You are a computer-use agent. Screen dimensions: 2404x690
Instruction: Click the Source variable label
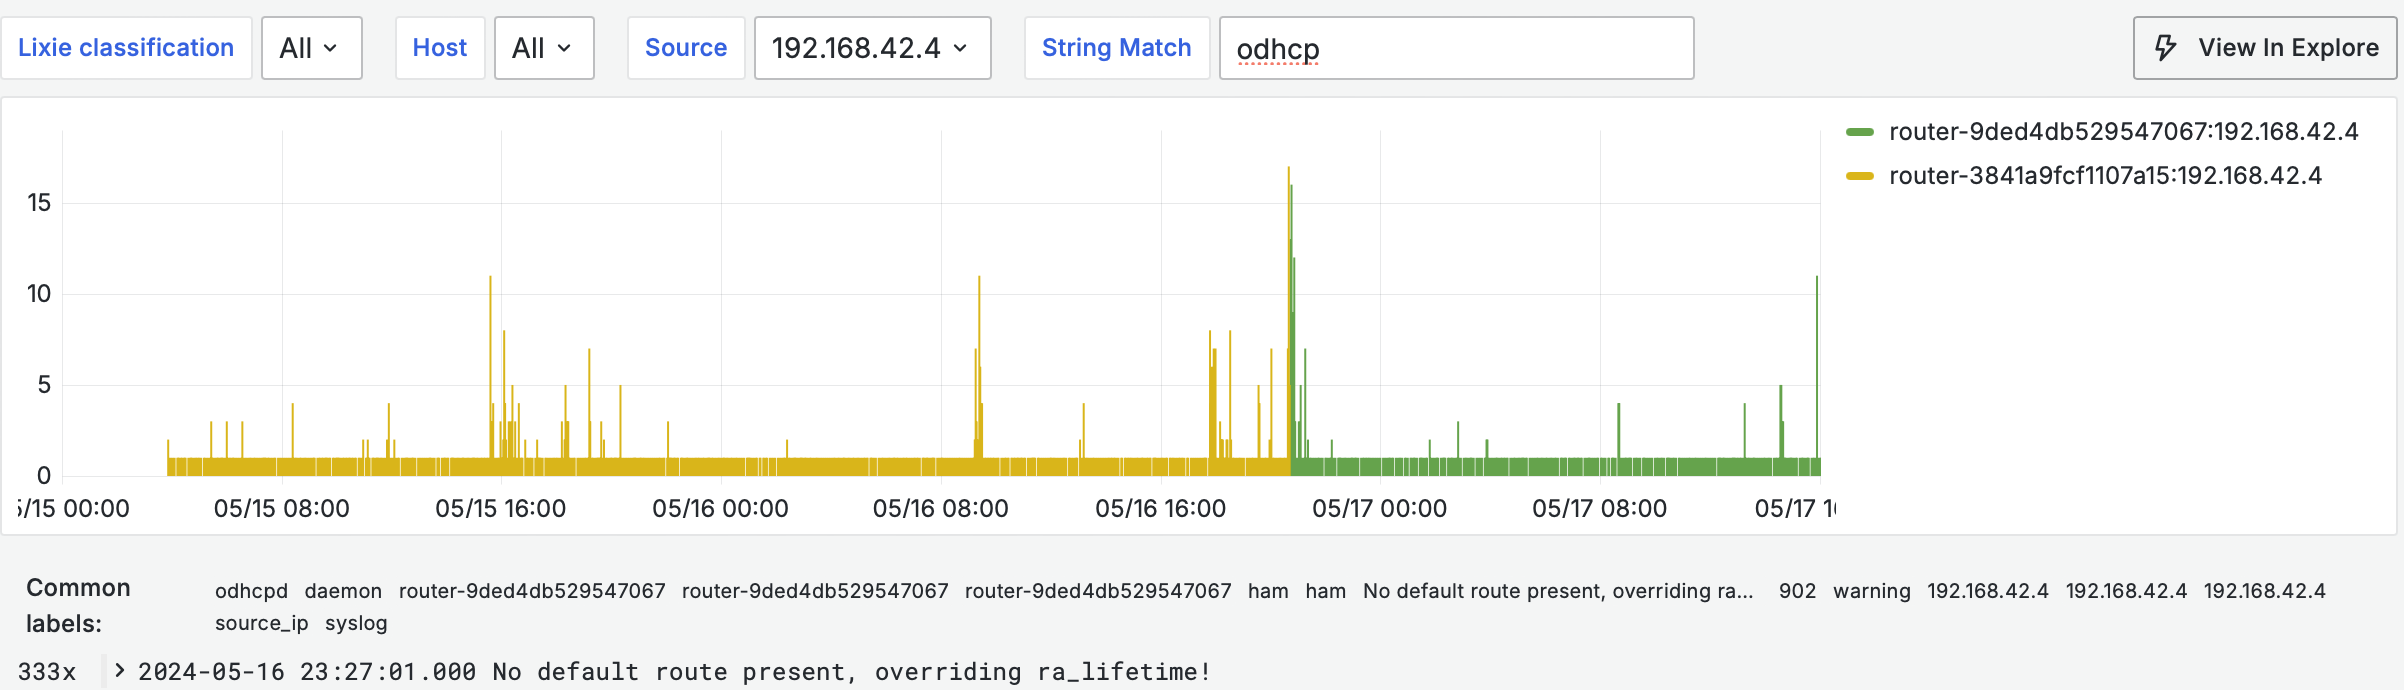[685, 48]
